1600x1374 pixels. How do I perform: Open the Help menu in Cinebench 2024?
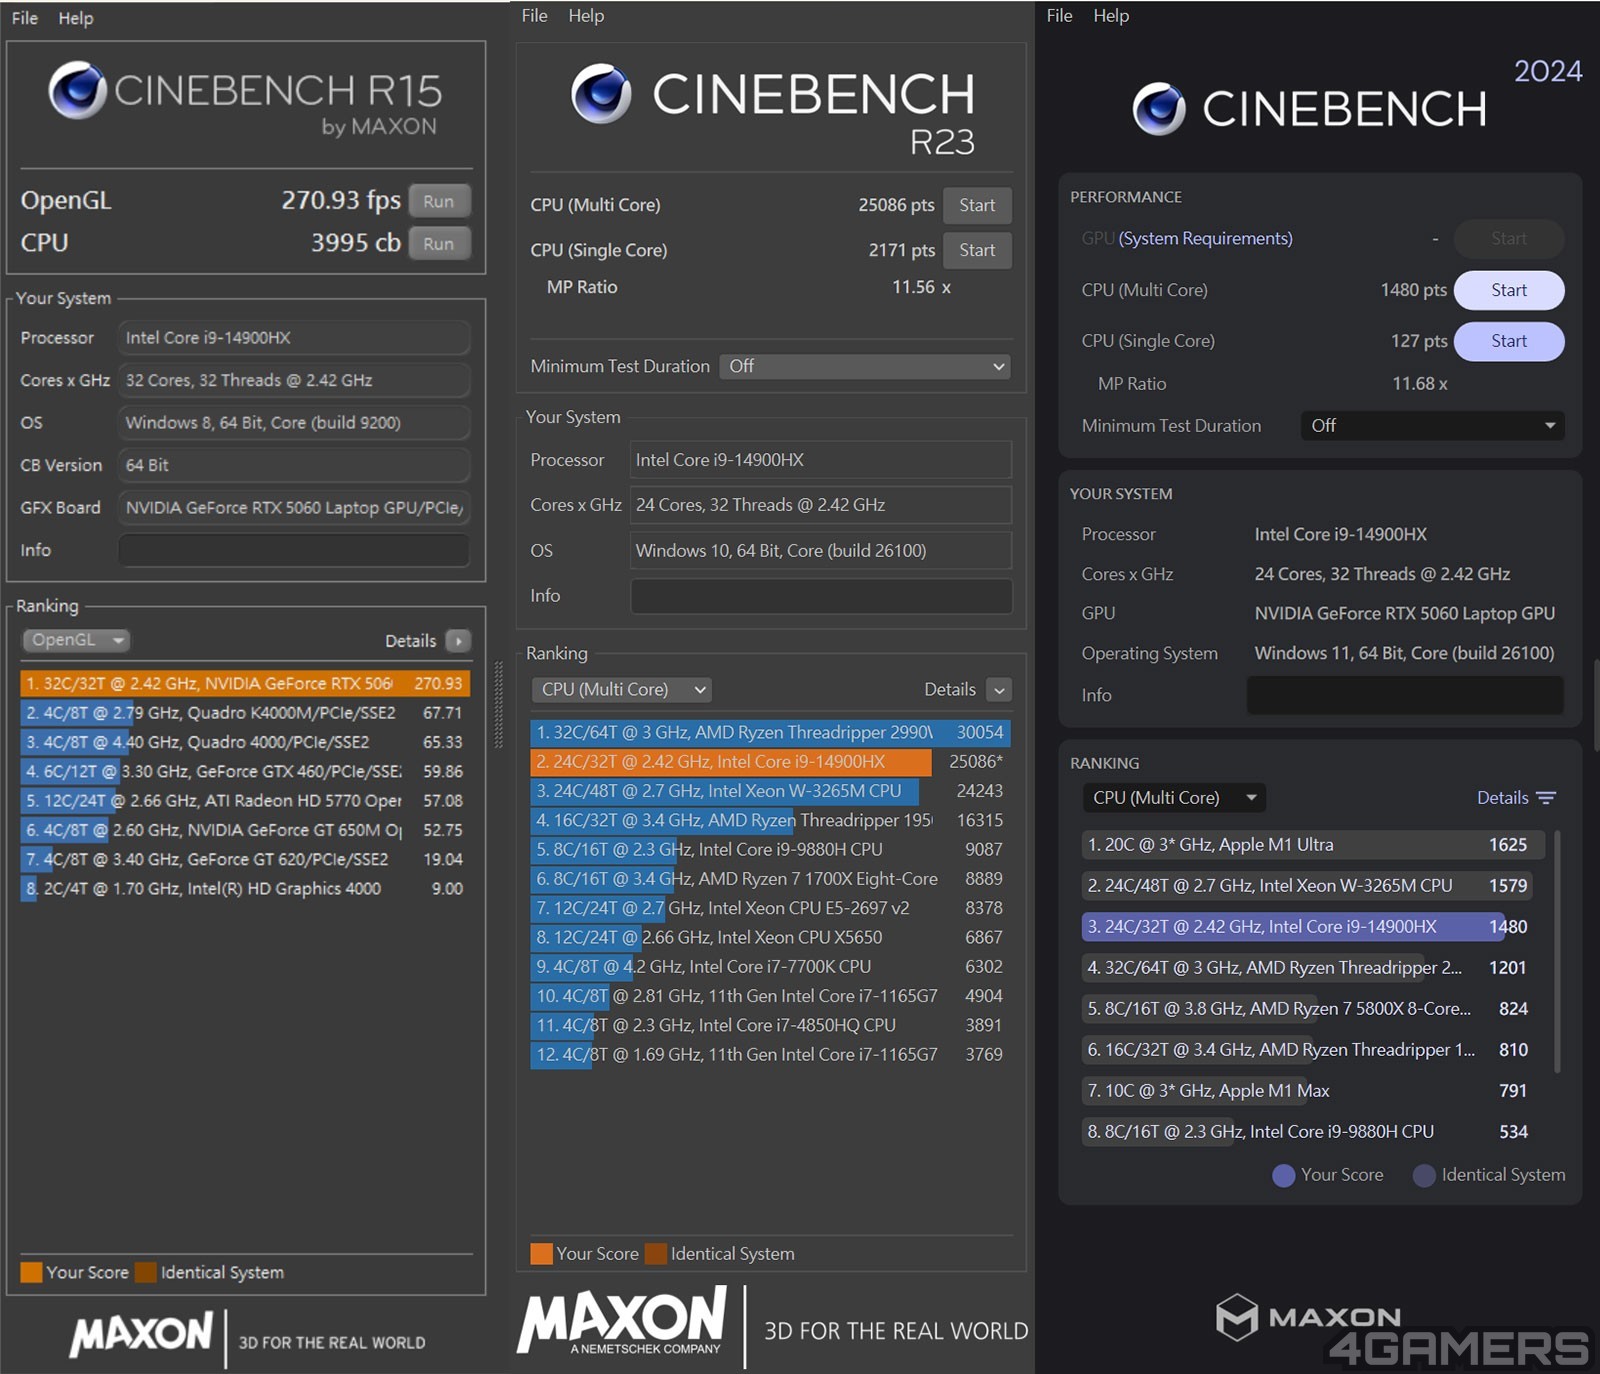[x=1110, y=16]
